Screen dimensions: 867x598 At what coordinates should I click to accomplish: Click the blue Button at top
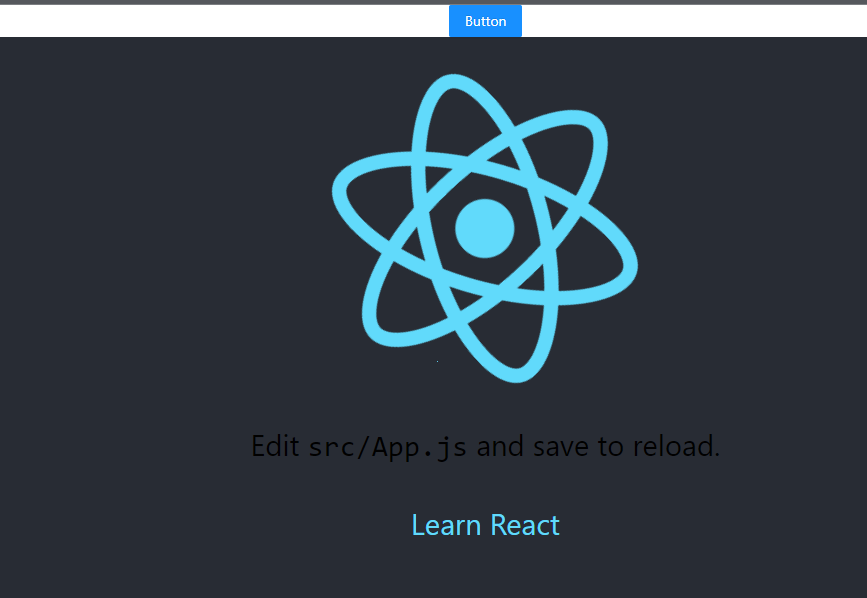(485, 21)
